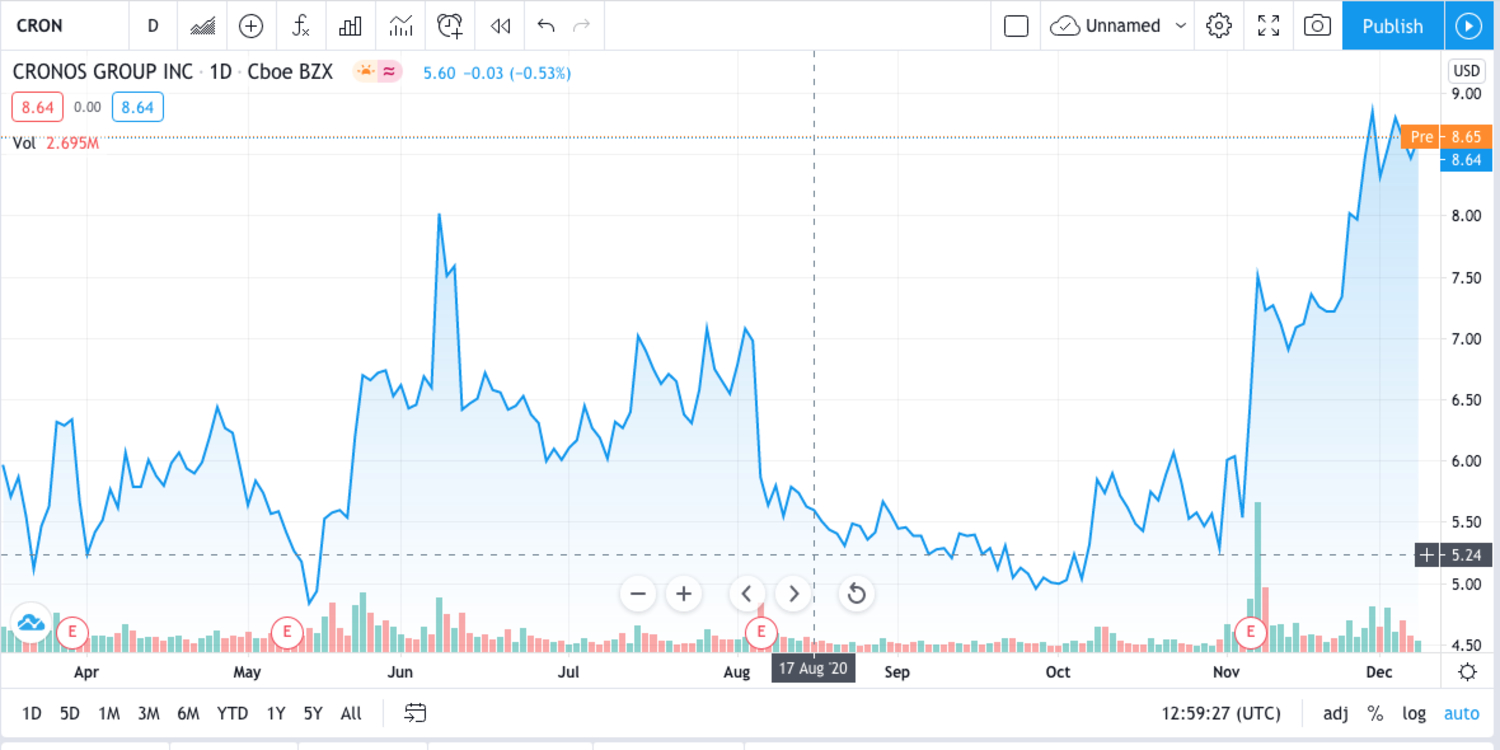The height and width of the screenshot is (750, 1500).
Task: Open the financials bar chart icon
Action: 350,25
